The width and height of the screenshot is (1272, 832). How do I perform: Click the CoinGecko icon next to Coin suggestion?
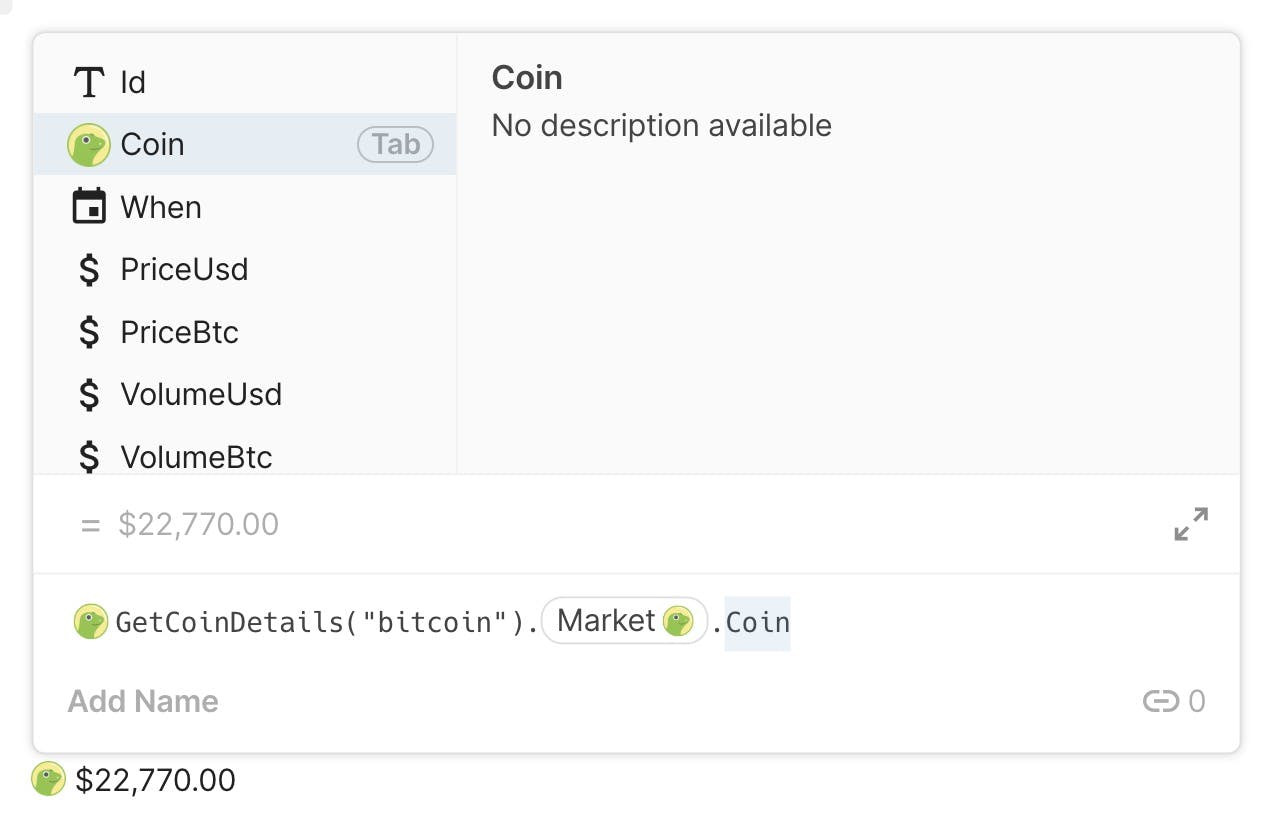89,145
